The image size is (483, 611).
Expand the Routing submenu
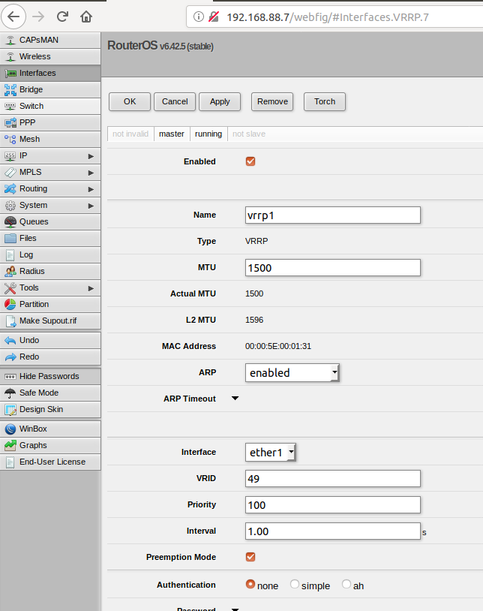click(x=91, y=189)
